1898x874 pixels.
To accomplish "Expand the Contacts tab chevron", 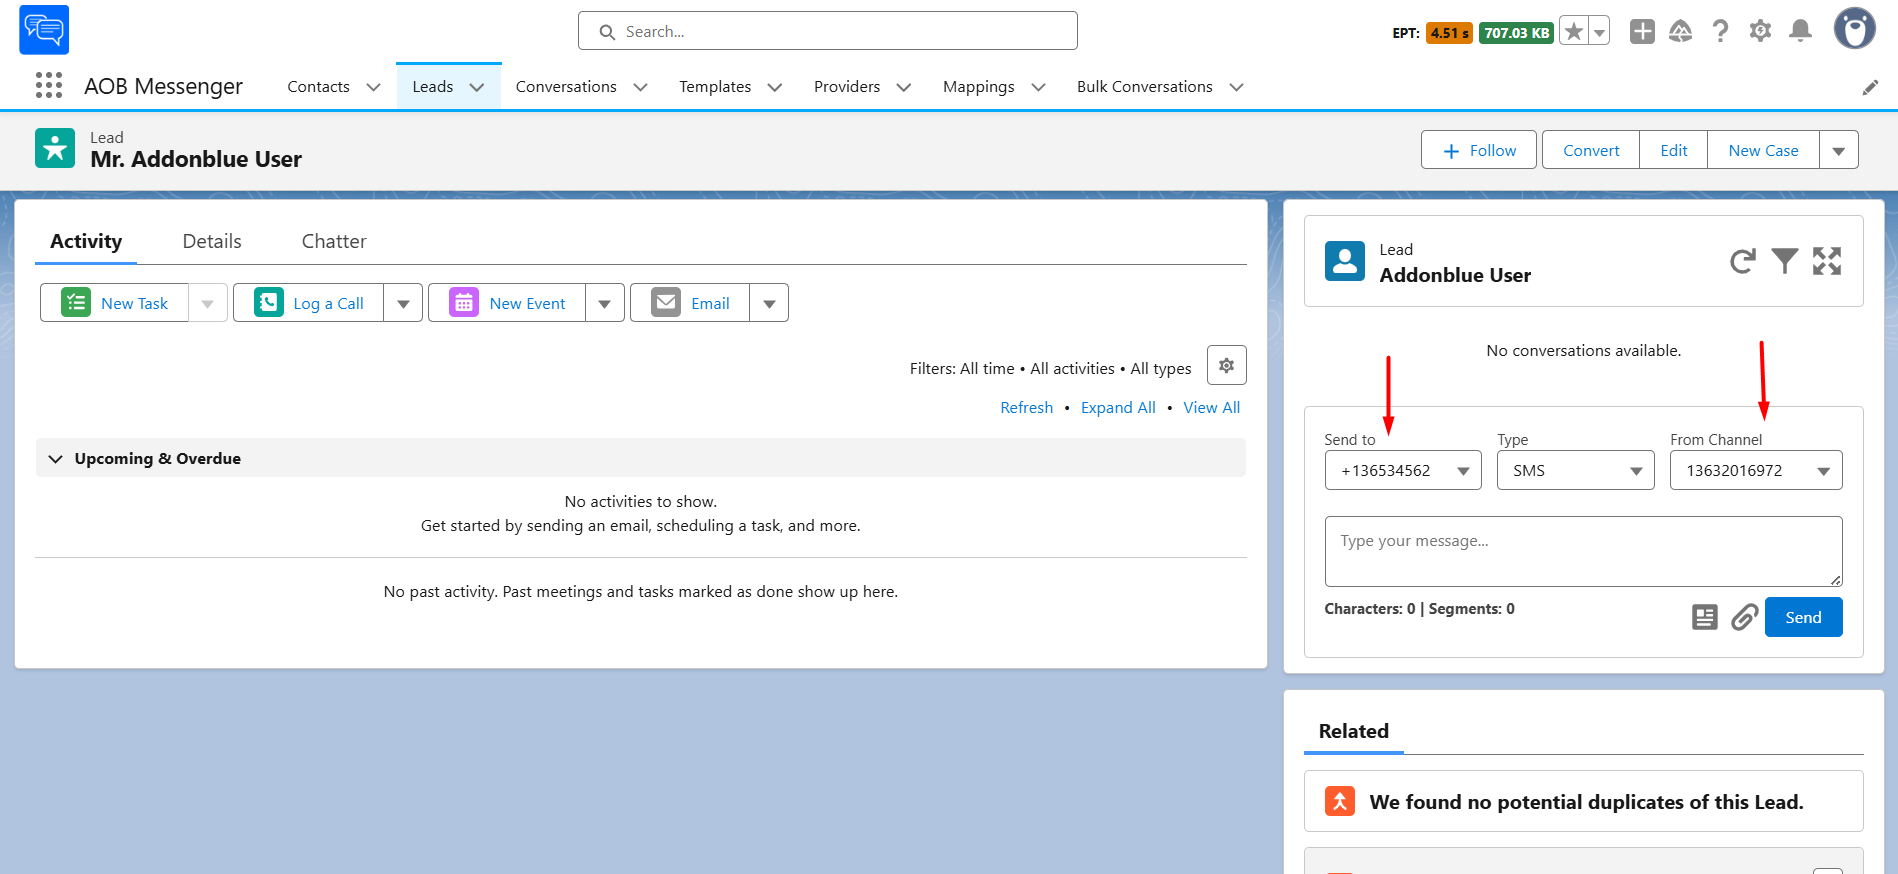I will click(373, 87).
